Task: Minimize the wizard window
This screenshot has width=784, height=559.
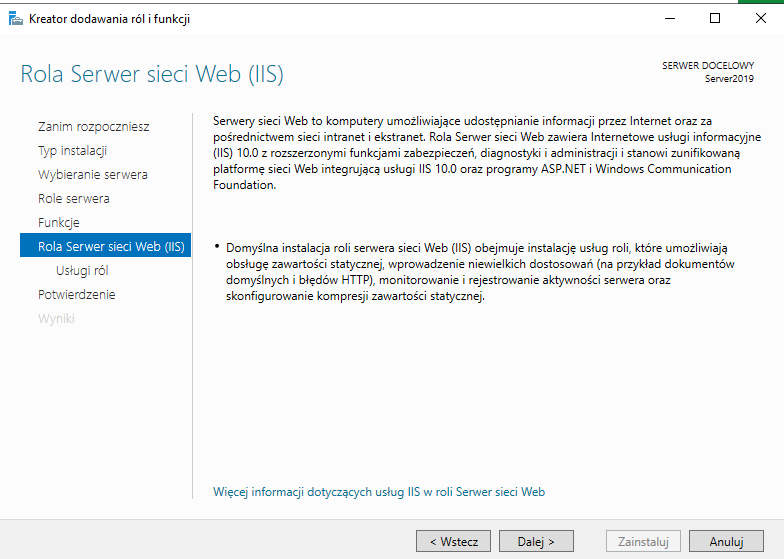Action: 670,18
